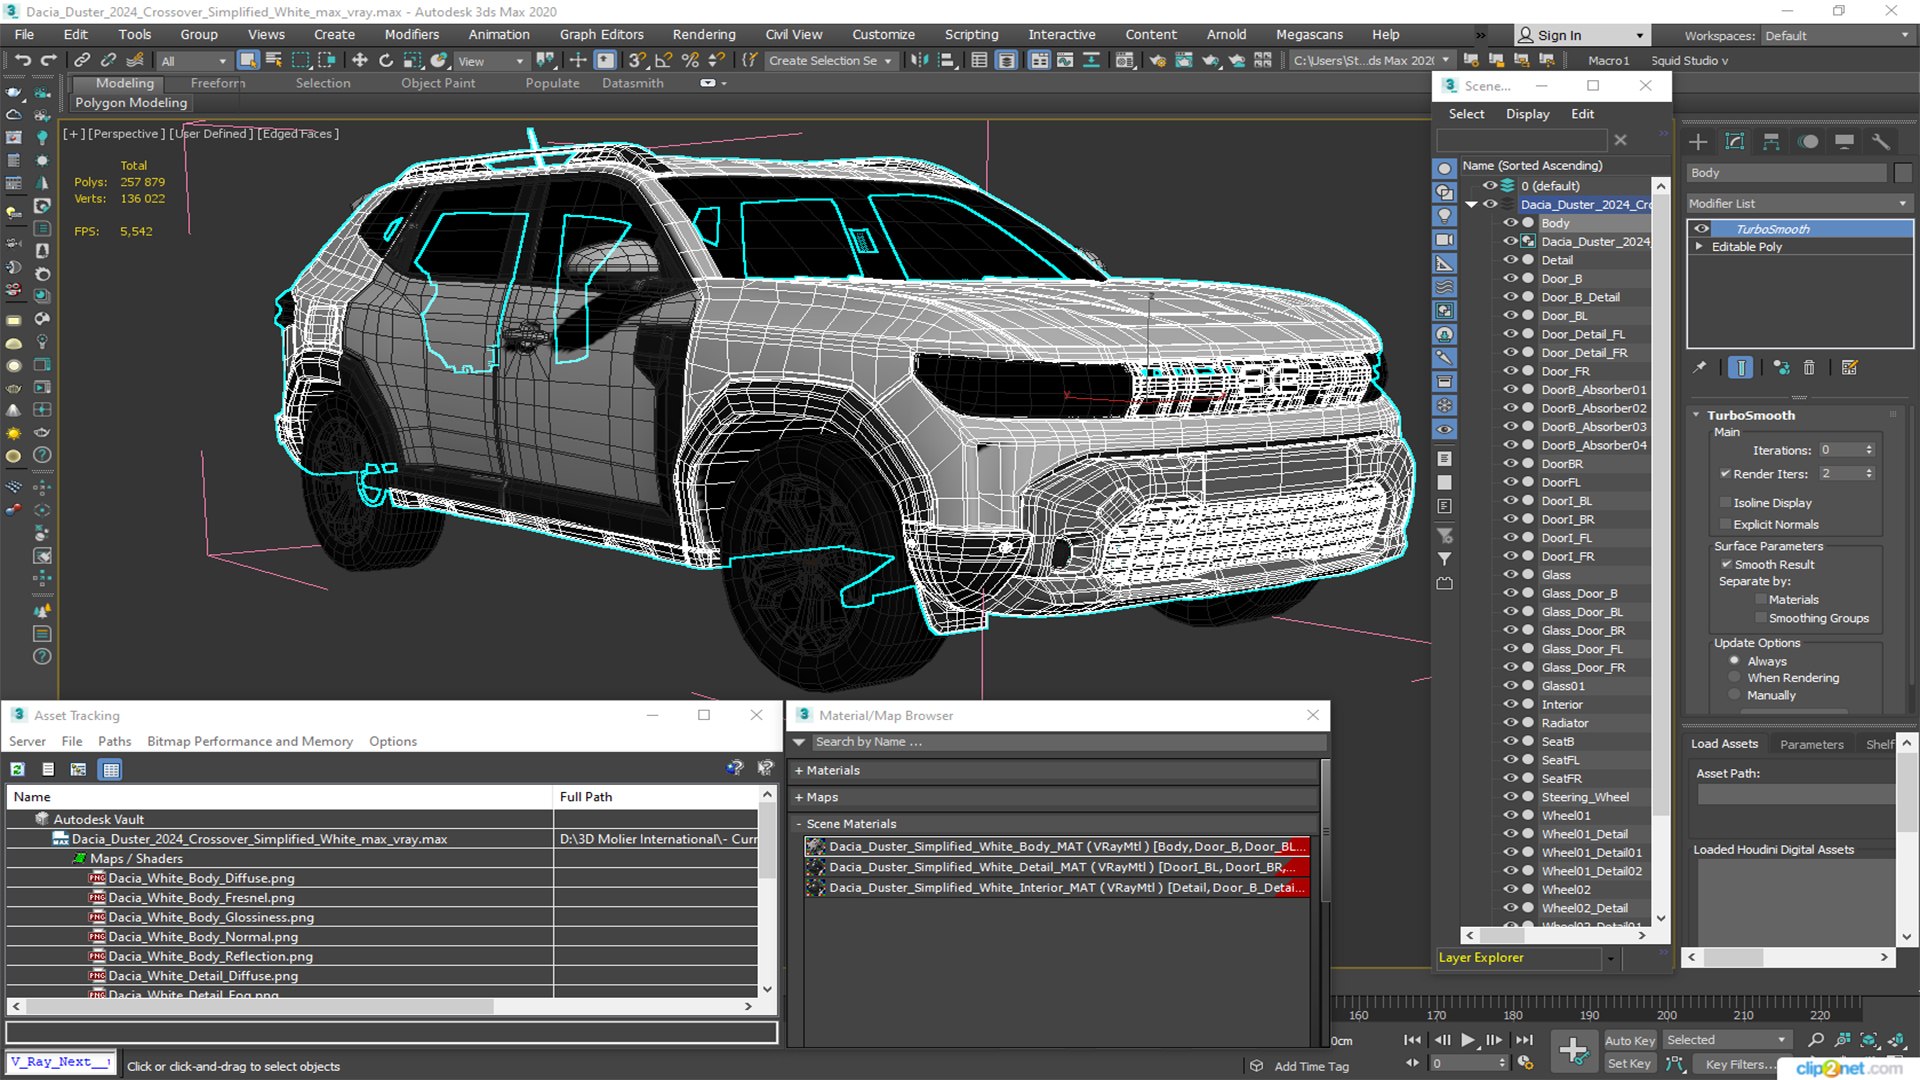
Task: Click the Play Animation button
Action: pyautogui.click(x=1468, y=1040)
